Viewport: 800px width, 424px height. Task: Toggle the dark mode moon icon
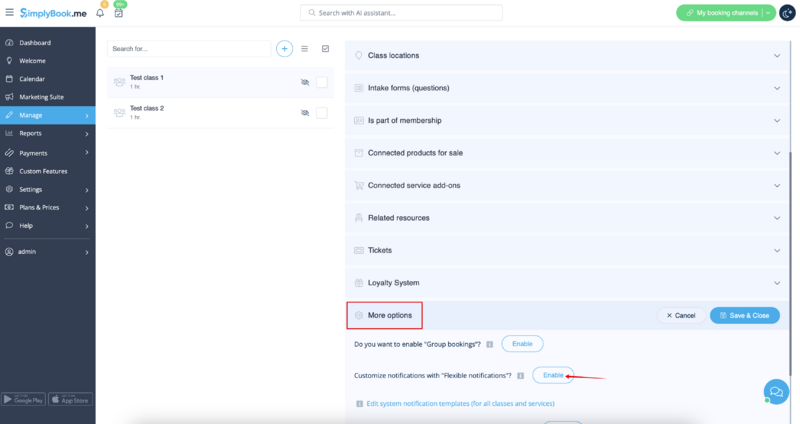coord(787,13)
